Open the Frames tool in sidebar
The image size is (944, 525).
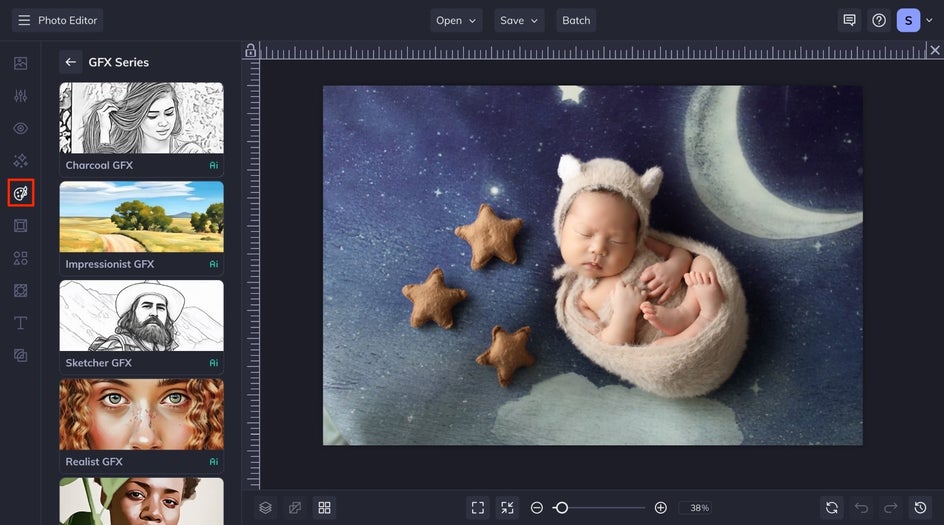pos(20,226)
